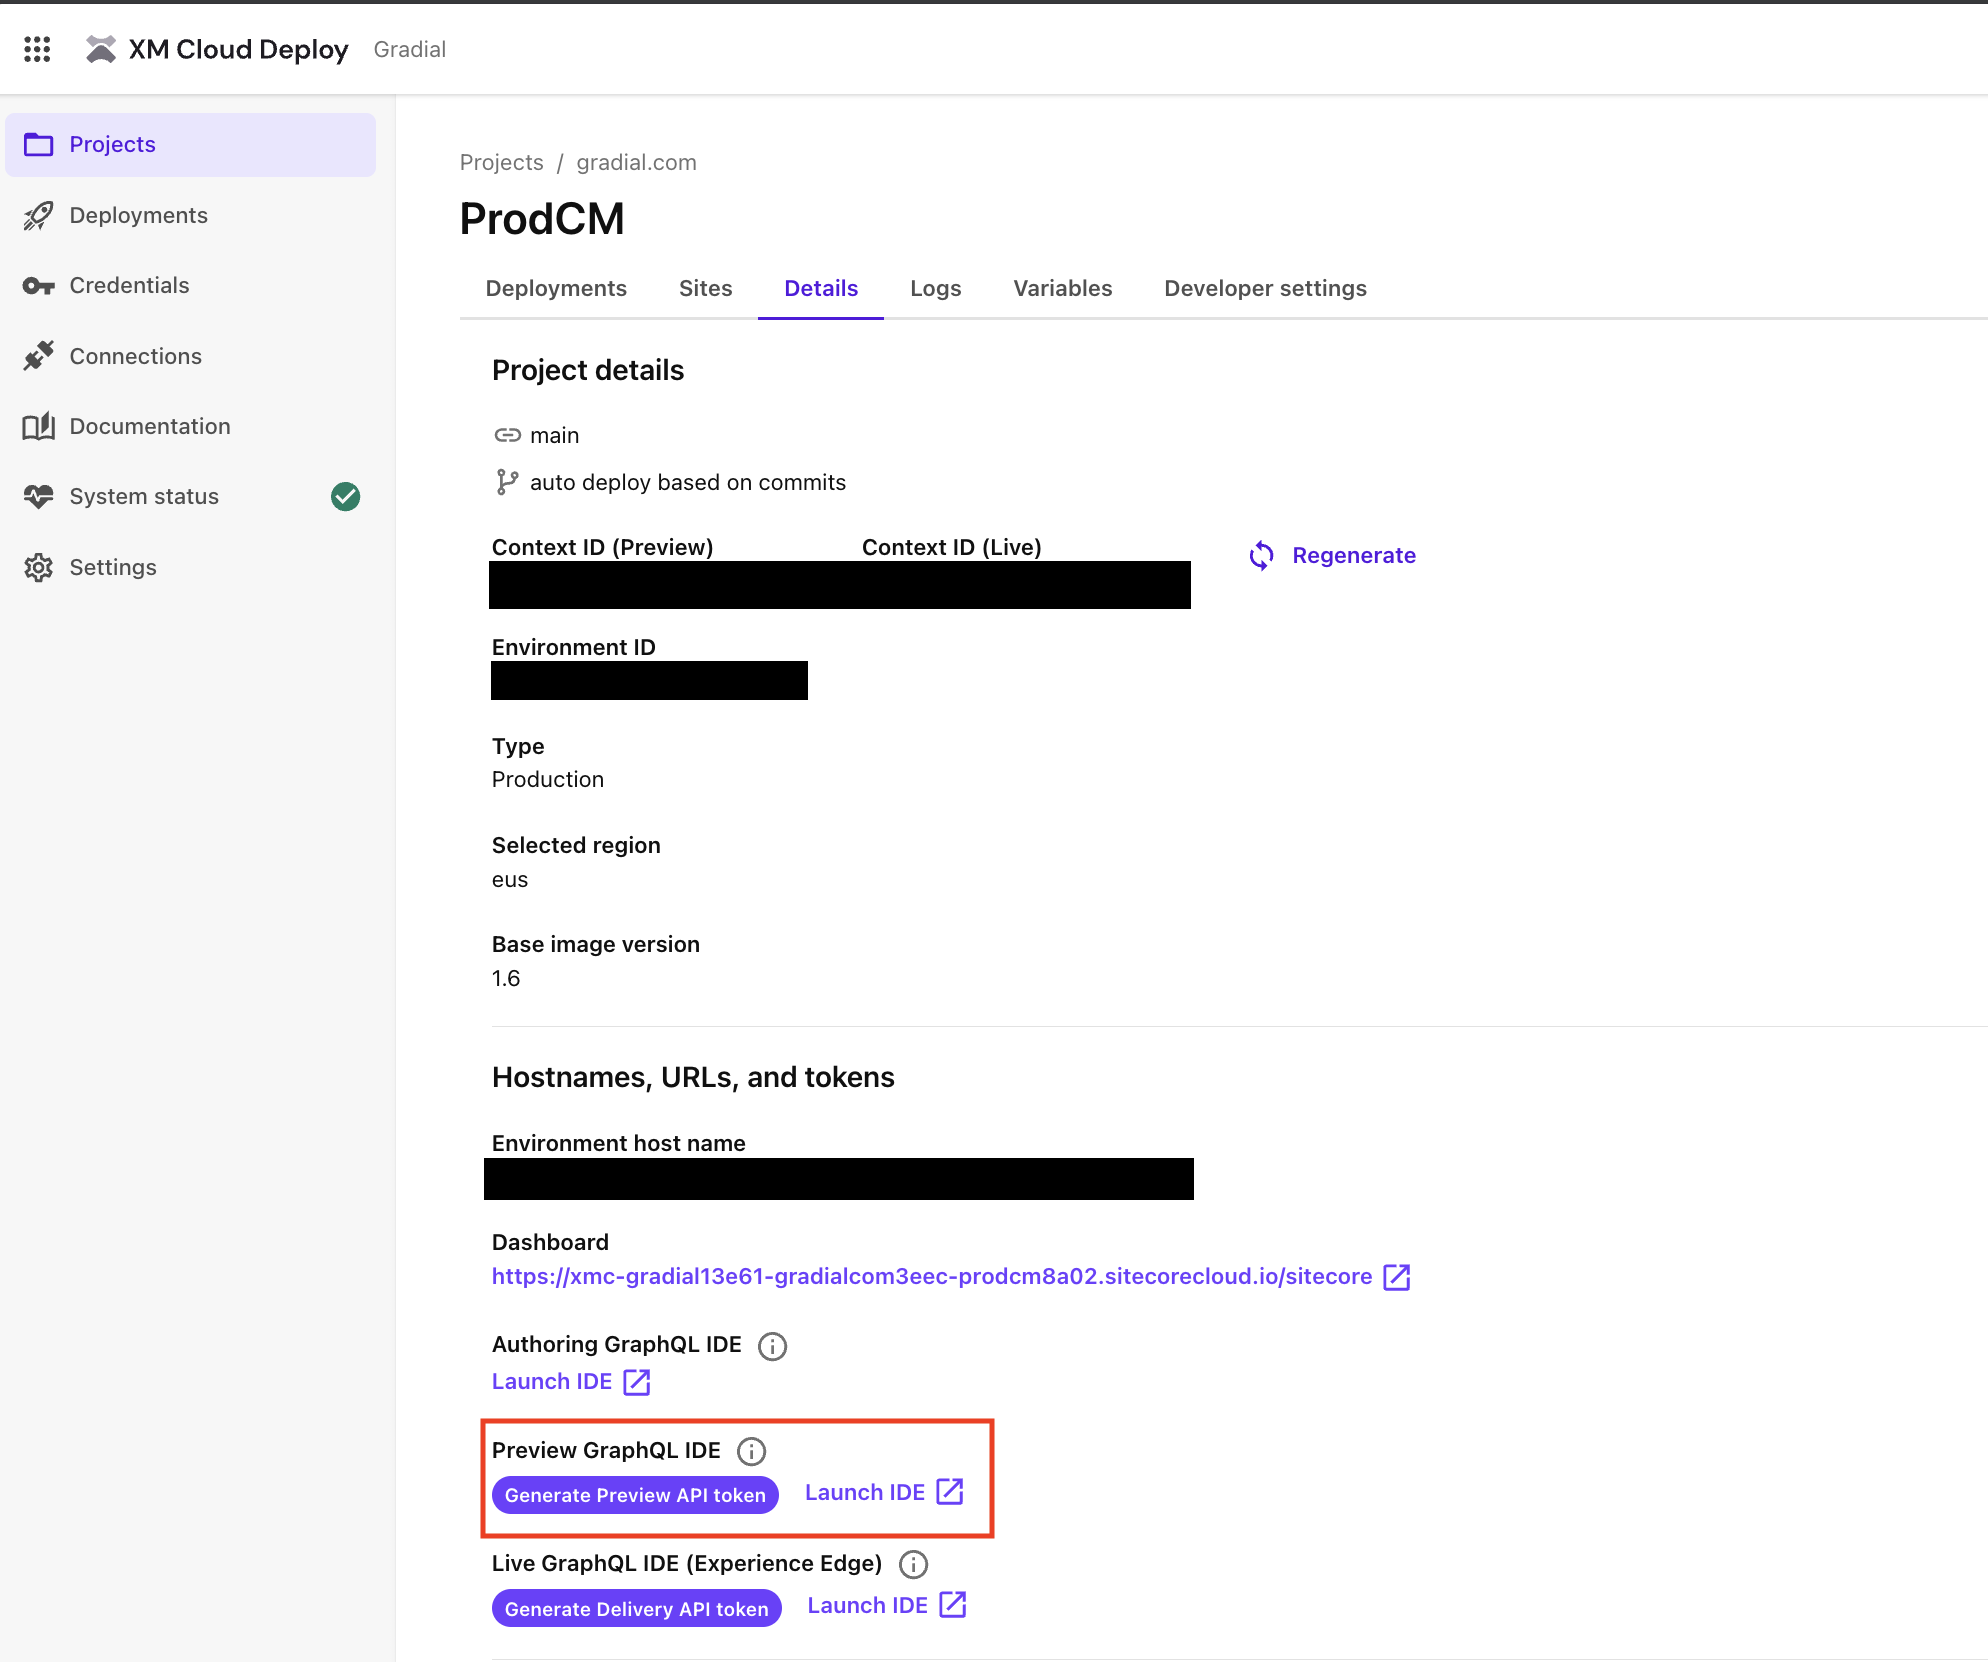This screenshot has width=1988, height=1662.
Task: Open info tooltip for Authoring GraphQL IDE
Action: (x=772, y=1346)
